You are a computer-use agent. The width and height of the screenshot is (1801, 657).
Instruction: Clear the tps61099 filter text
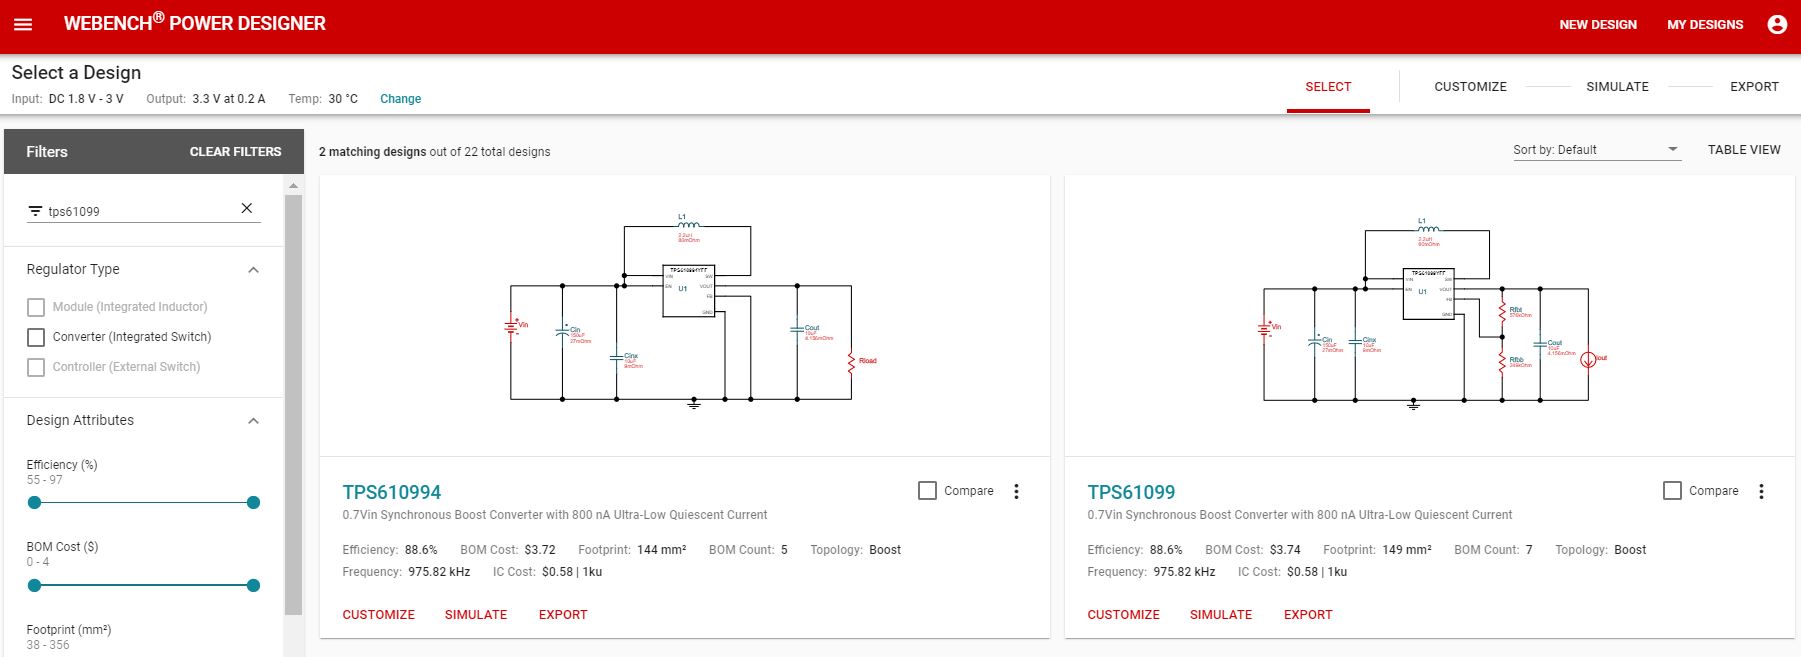247,208
